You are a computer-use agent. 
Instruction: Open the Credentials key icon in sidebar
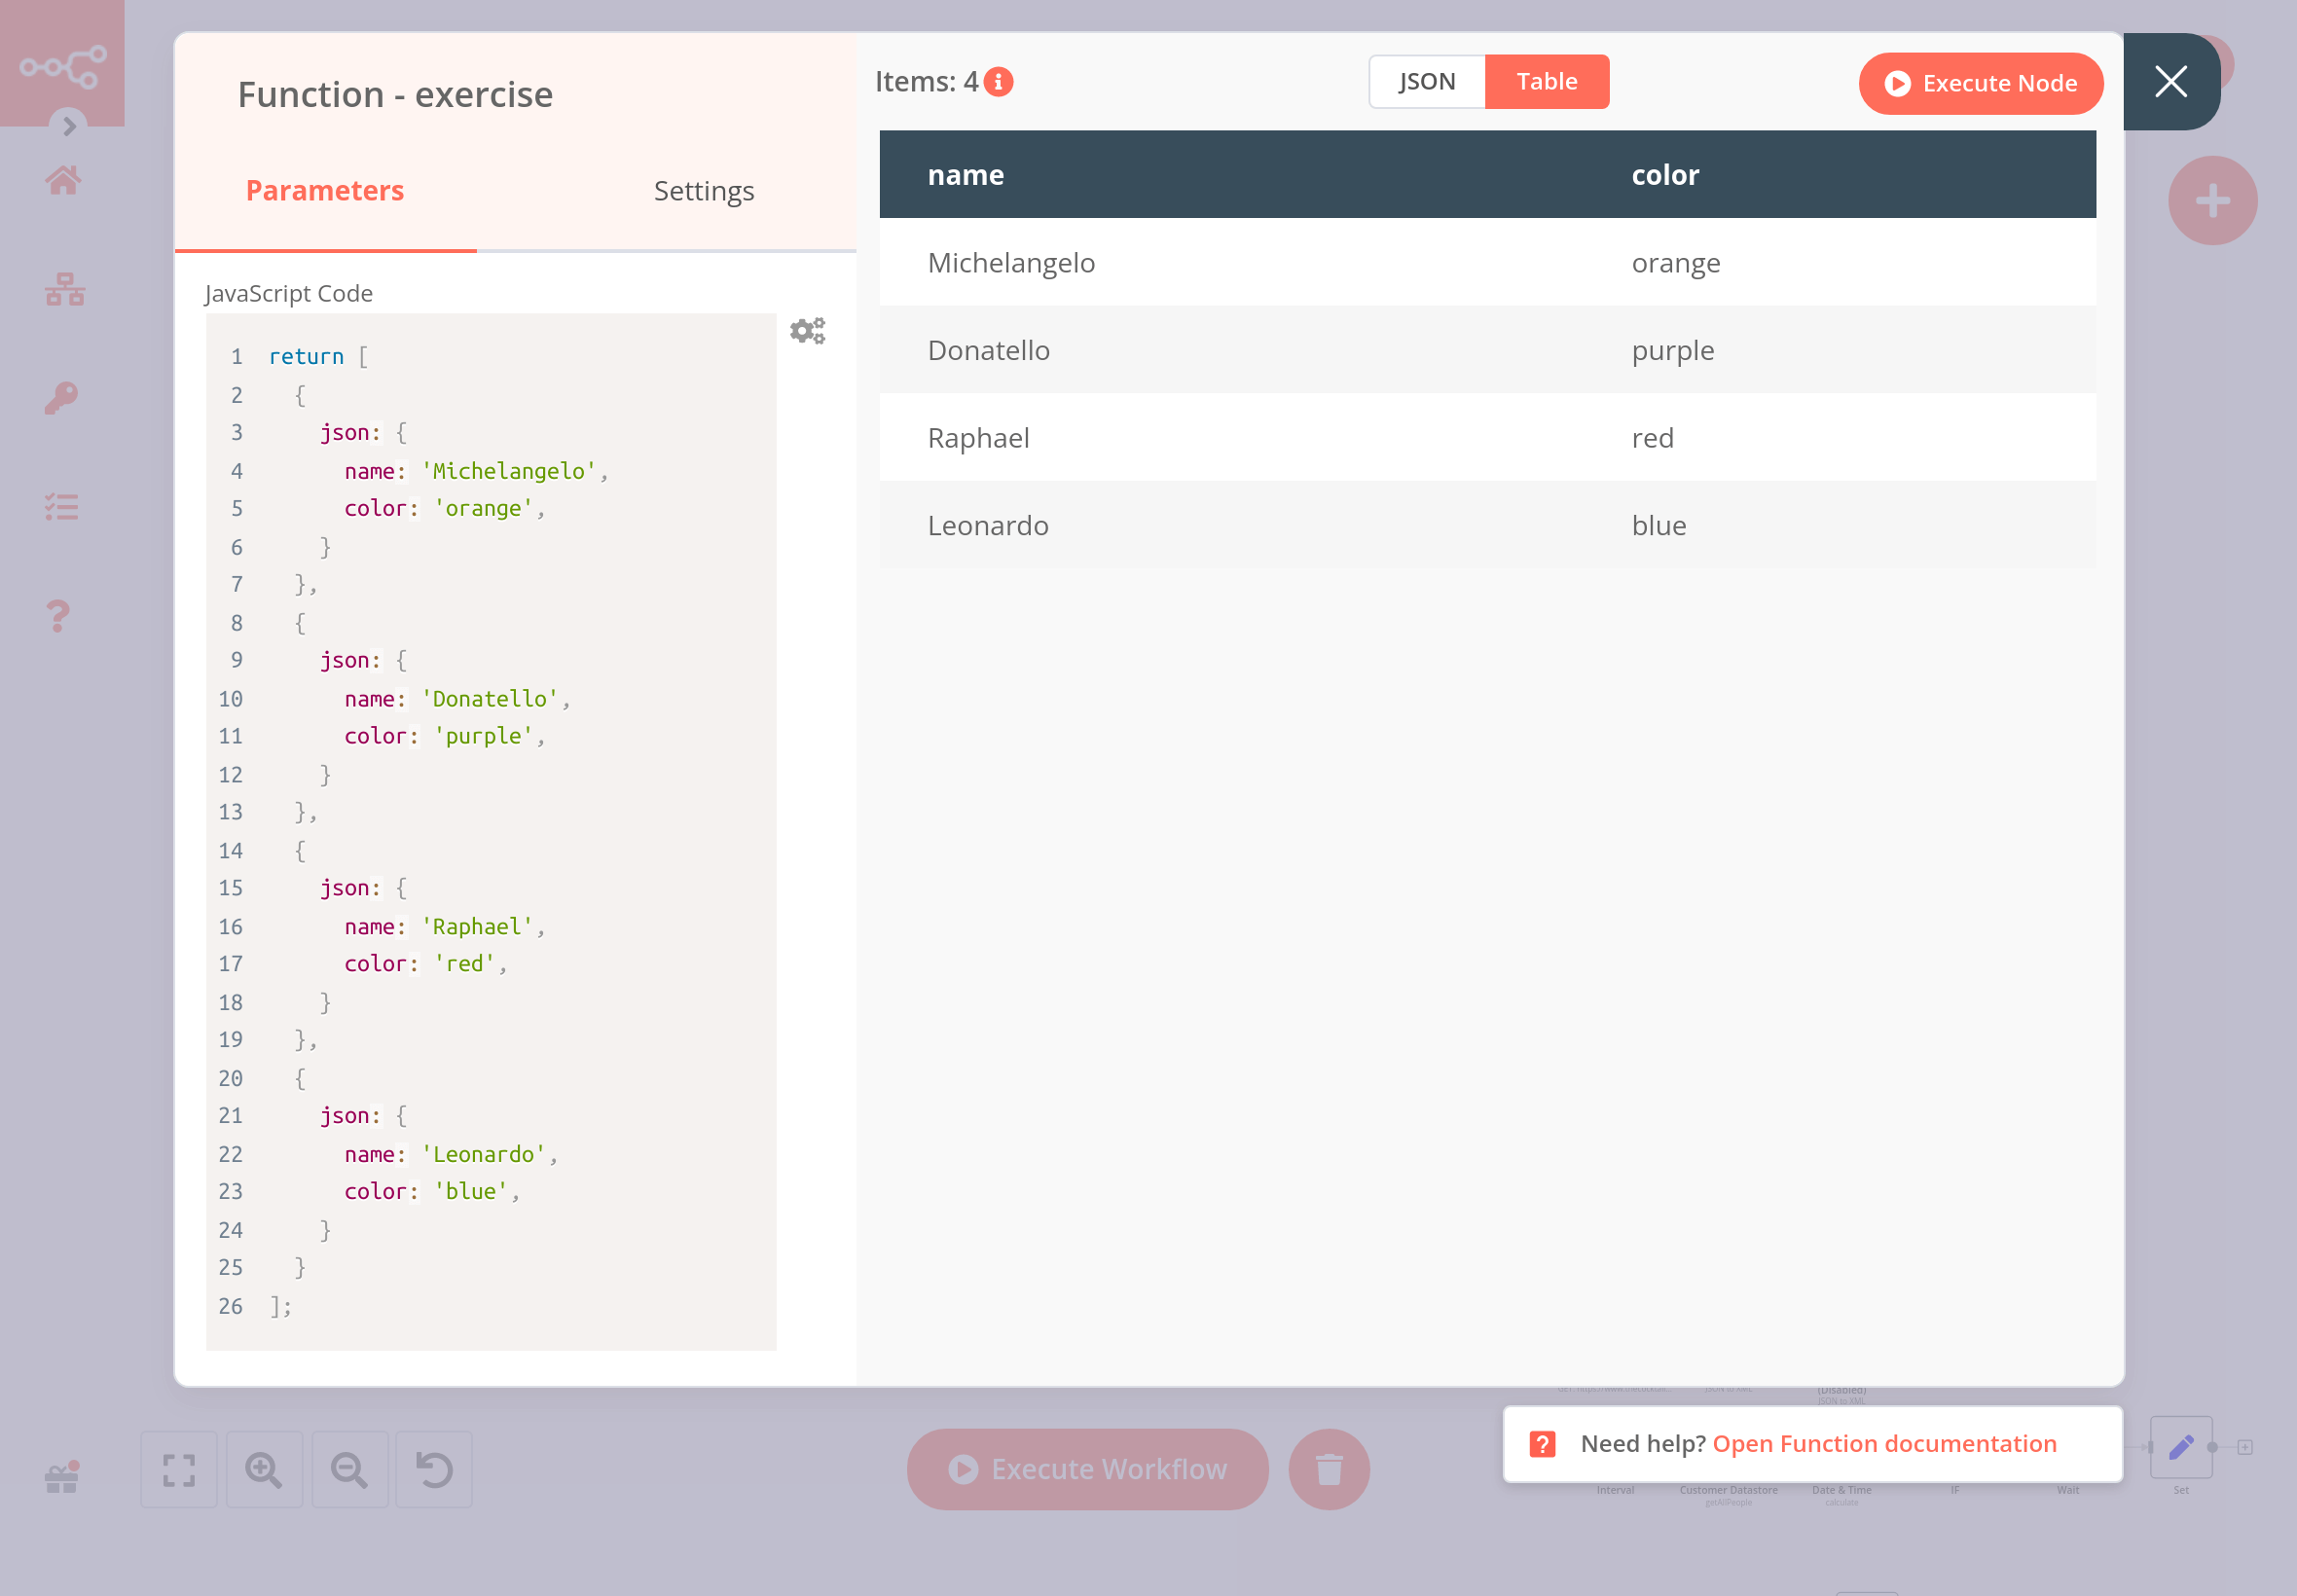[x=62, y=398]
